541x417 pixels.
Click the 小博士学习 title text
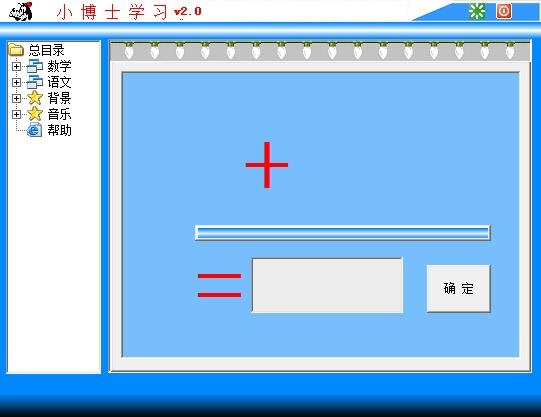click(112, 12)
